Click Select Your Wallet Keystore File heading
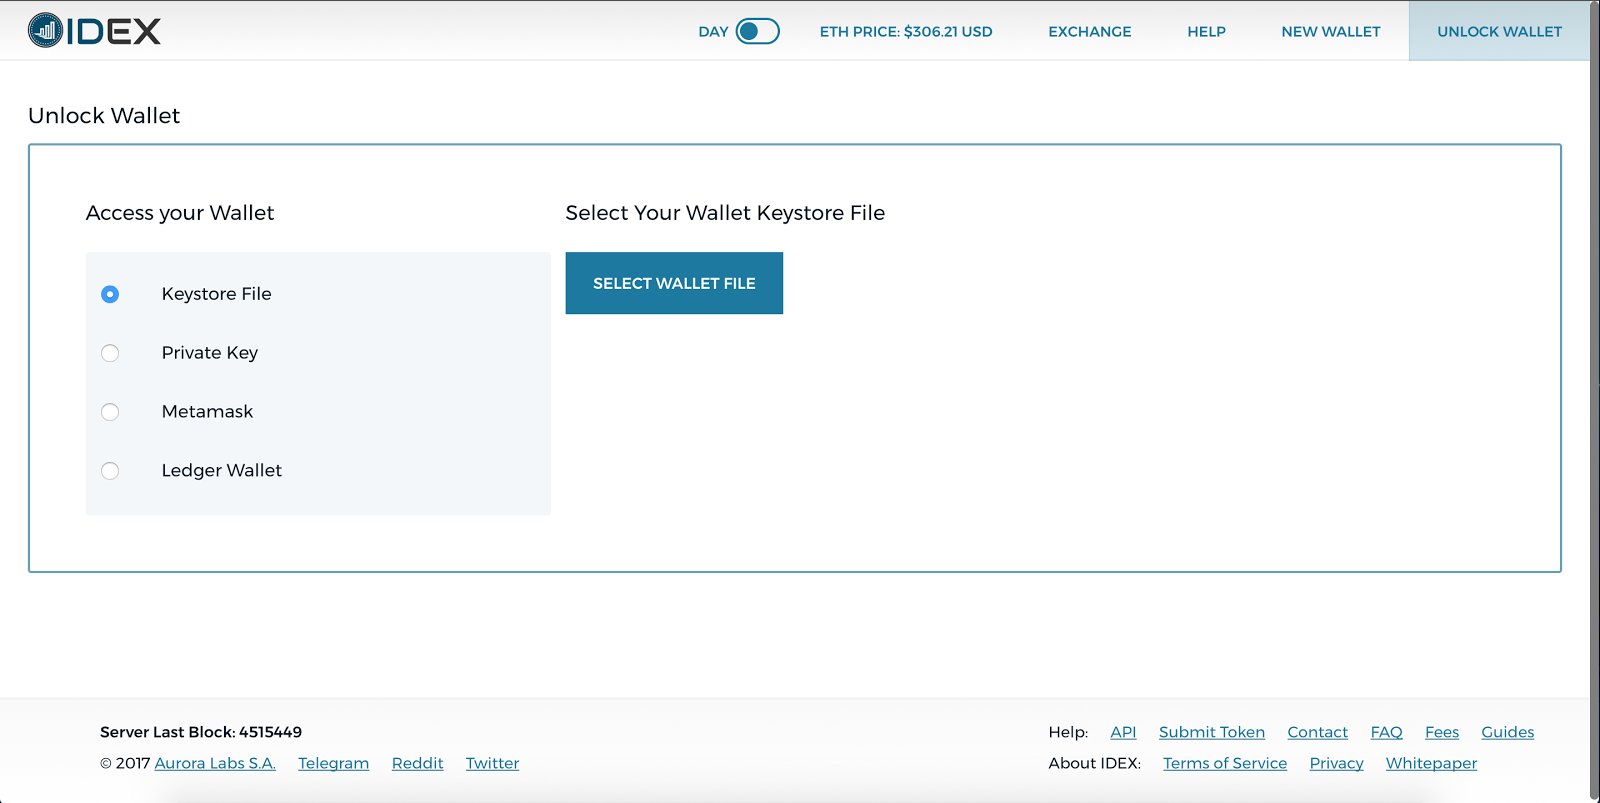 coord(725,213)
